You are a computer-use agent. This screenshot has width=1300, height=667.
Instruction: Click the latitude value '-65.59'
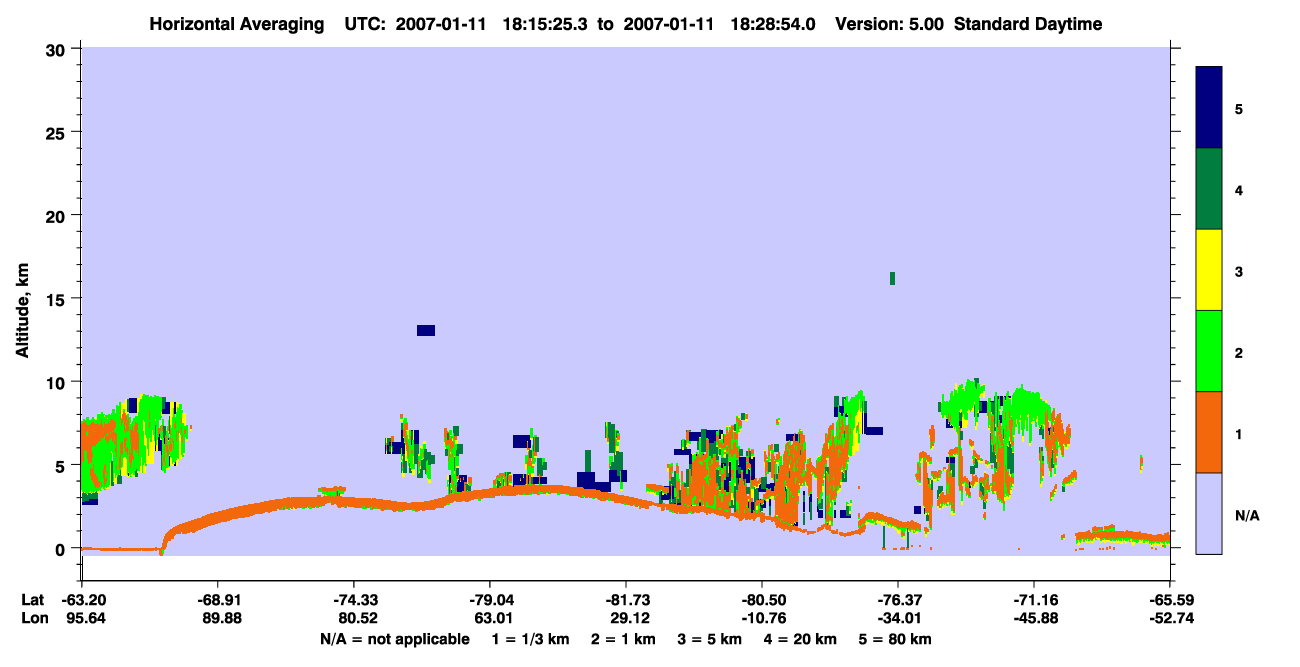click(x=1170, y=600)
